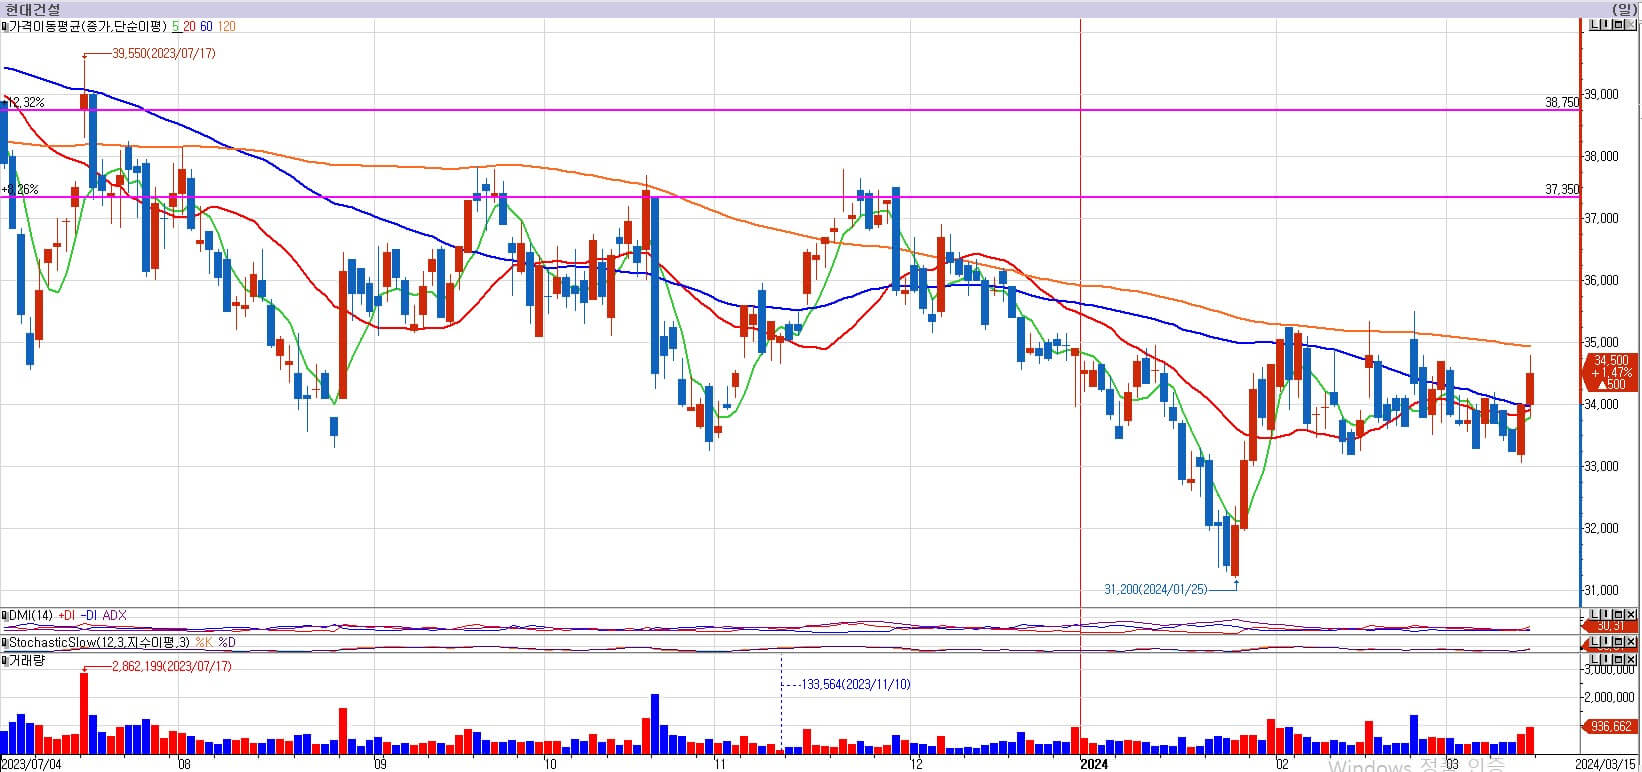The image size is (1642, 772).
Task: Click the volume peak label 2,862,199(2023/07/17)
Action: (171, 666)
